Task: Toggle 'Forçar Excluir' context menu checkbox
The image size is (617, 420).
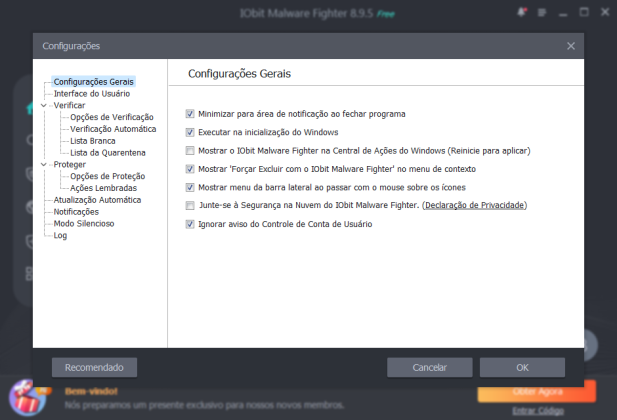Action: [x=190, y=169]
